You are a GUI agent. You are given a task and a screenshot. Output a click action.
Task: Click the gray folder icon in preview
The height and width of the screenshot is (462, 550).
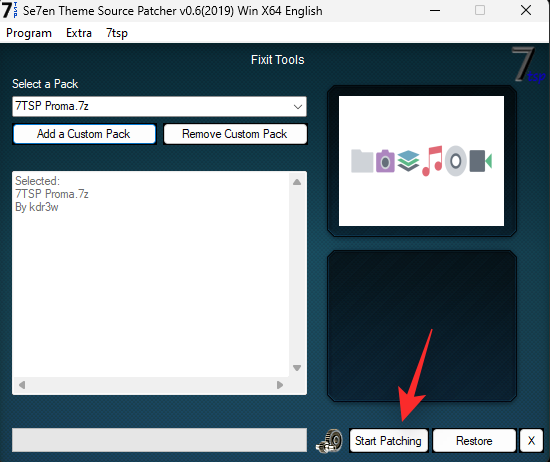click(362, 161)
